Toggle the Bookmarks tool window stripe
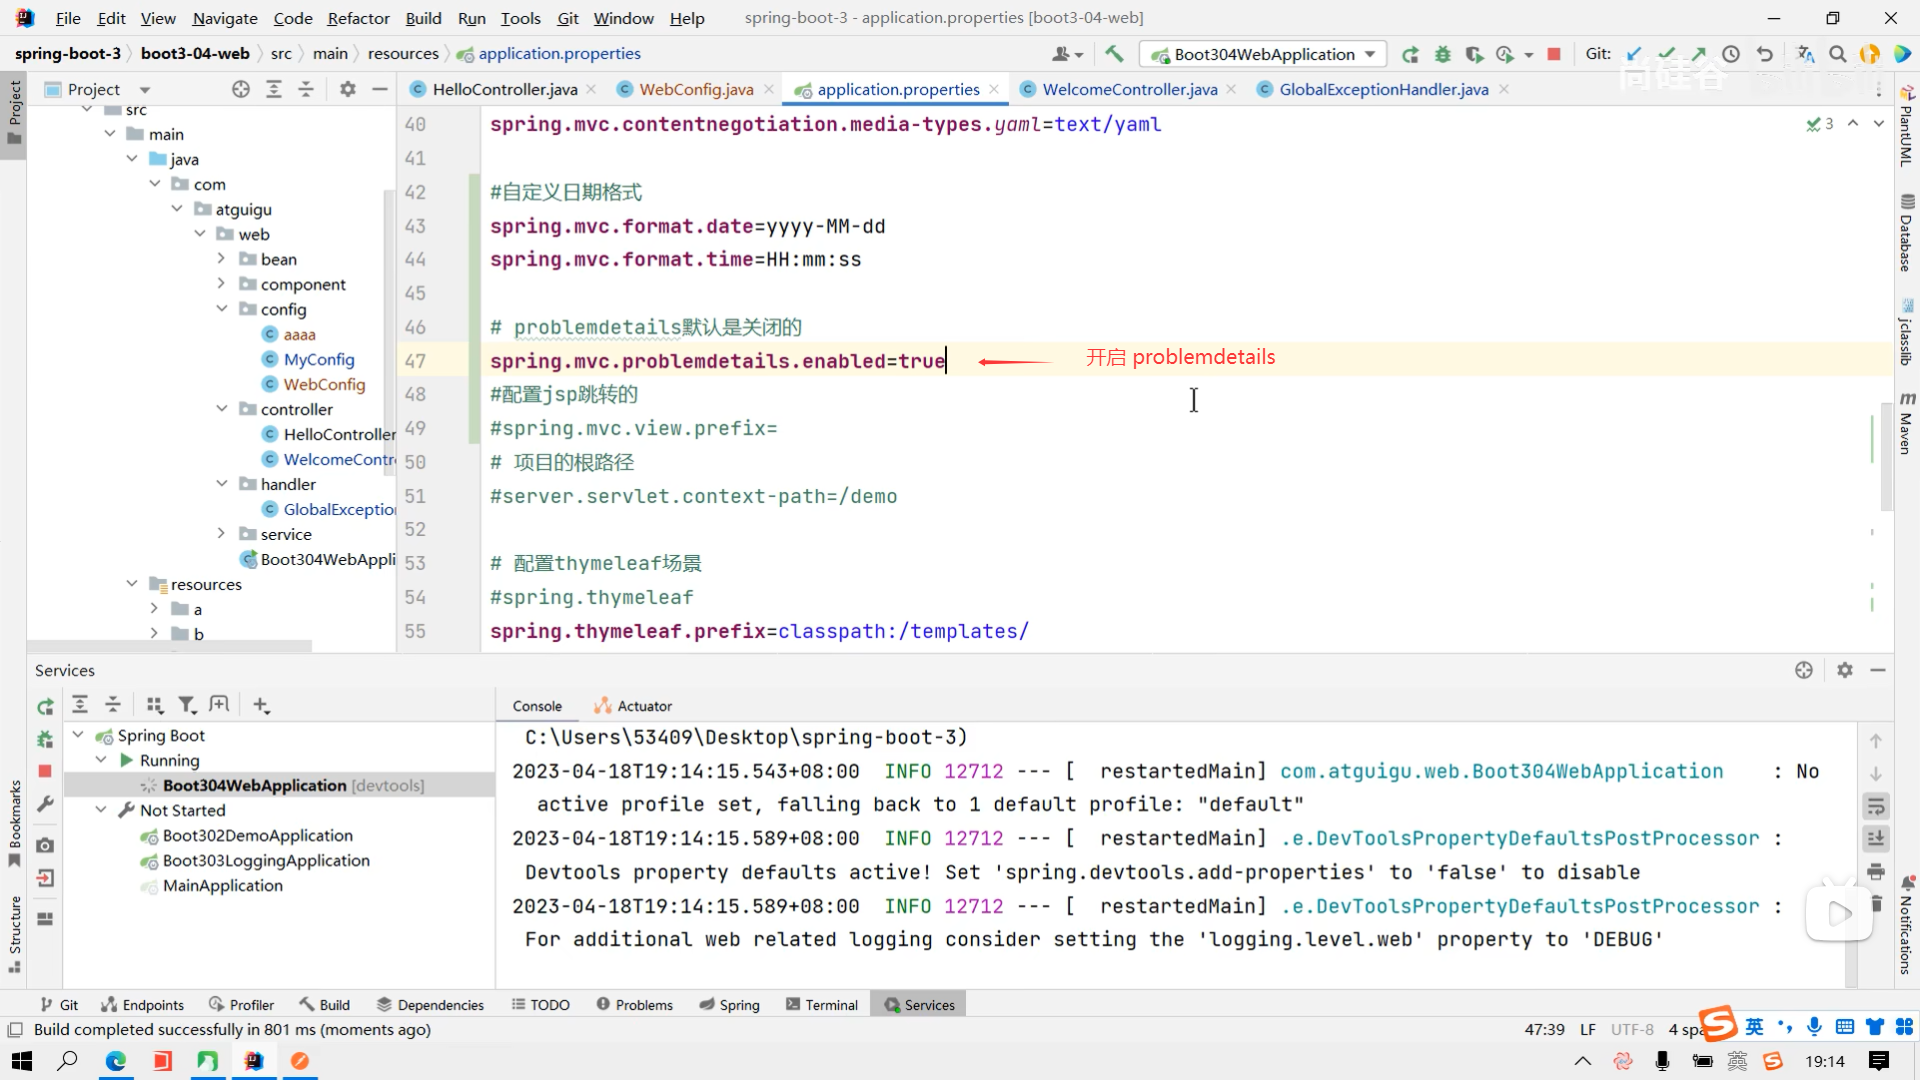Viewport: 1920px width, 1080px height. pyautogui.click(x=14, y=822)
